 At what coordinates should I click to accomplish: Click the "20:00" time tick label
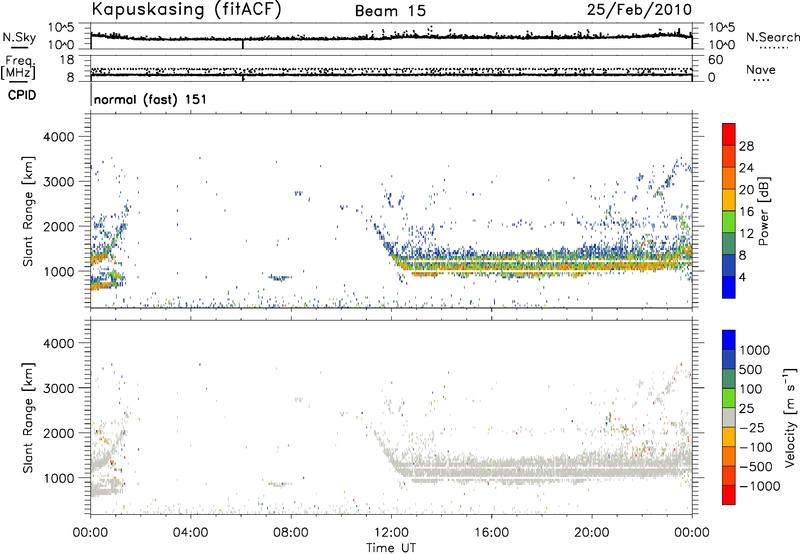point(592,533)
